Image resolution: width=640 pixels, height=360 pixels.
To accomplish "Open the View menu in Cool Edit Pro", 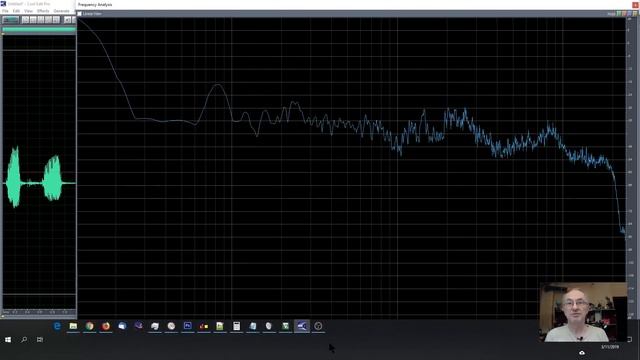I will [x=28, y=11].
